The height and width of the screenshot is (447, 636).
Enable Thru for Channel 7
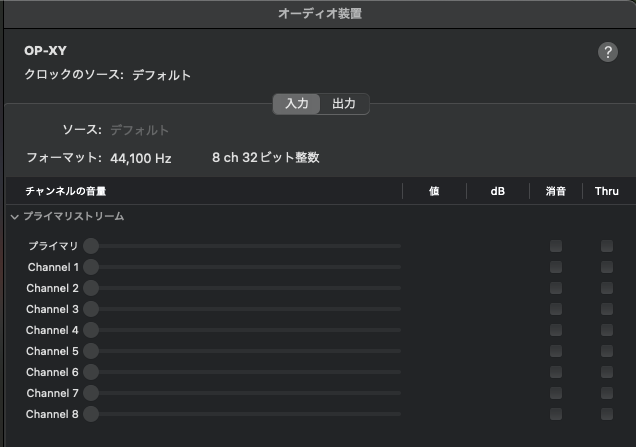tap(607, 393)
